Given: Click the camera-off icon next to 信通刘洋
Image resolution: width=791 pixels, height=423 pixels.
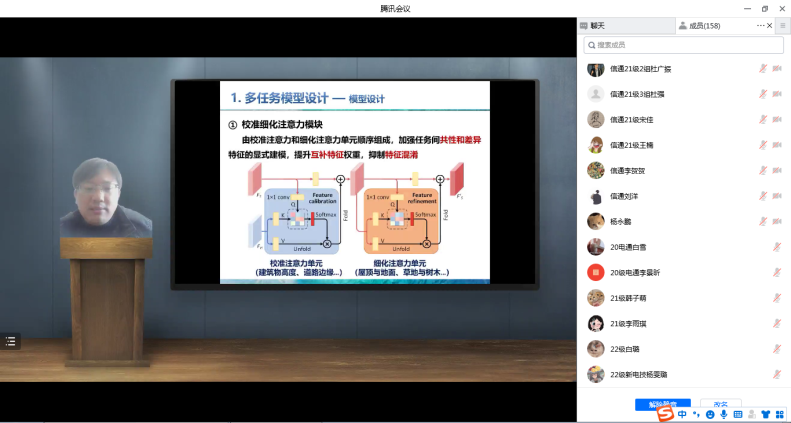Looking at the screenshot, I should click(777, 196).
